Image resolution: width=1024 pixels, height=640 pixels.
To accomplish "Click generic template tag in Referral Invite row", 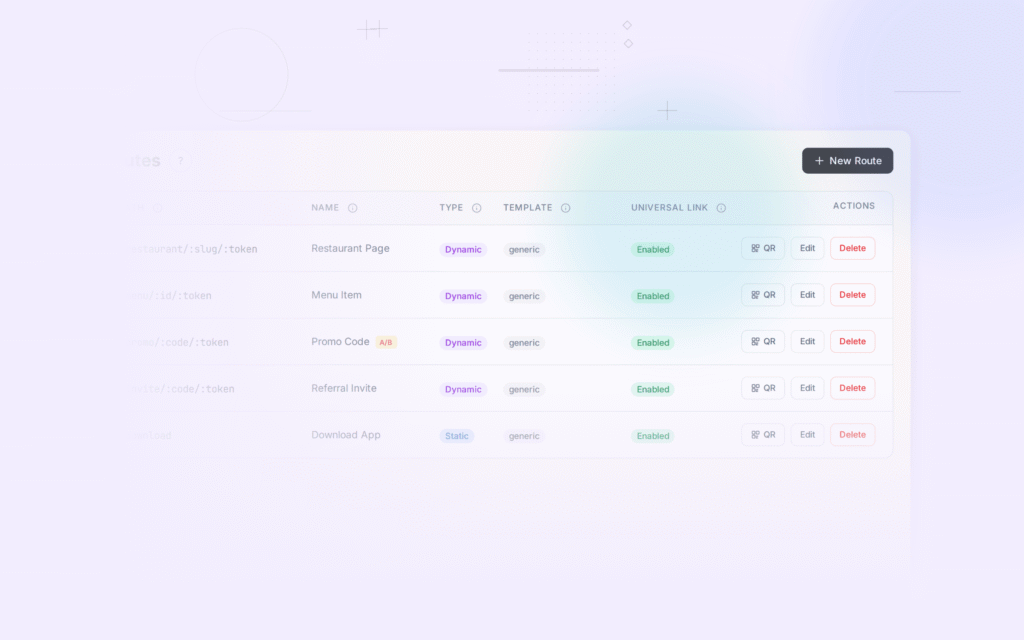I will 524,389.
